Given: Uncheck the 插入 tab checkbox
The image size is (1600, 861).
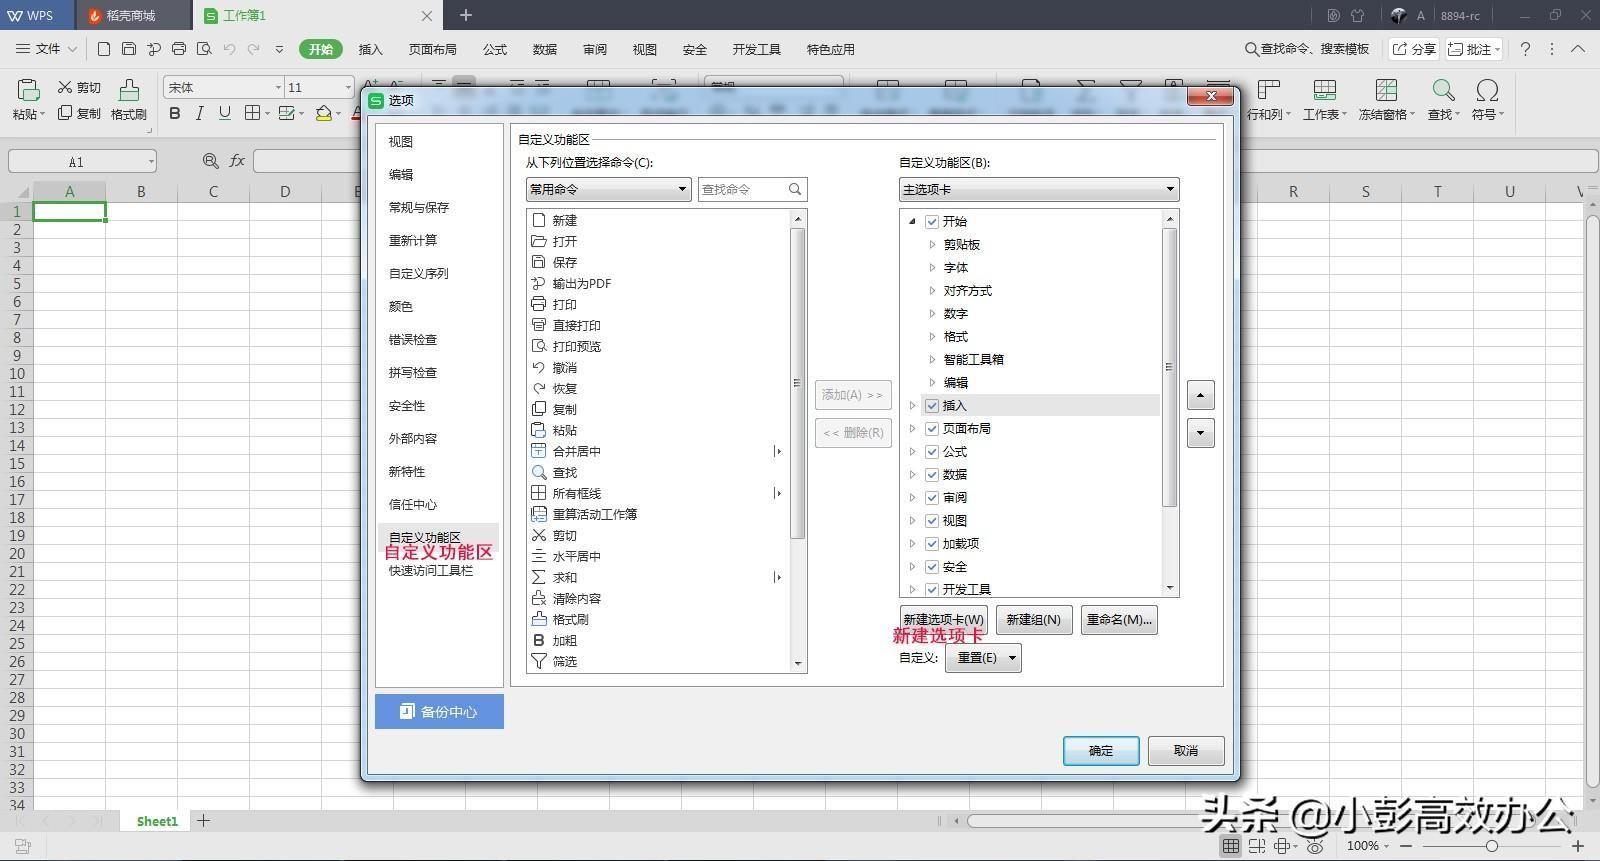Looking at the screenshot, I should [x=932, y=406].
